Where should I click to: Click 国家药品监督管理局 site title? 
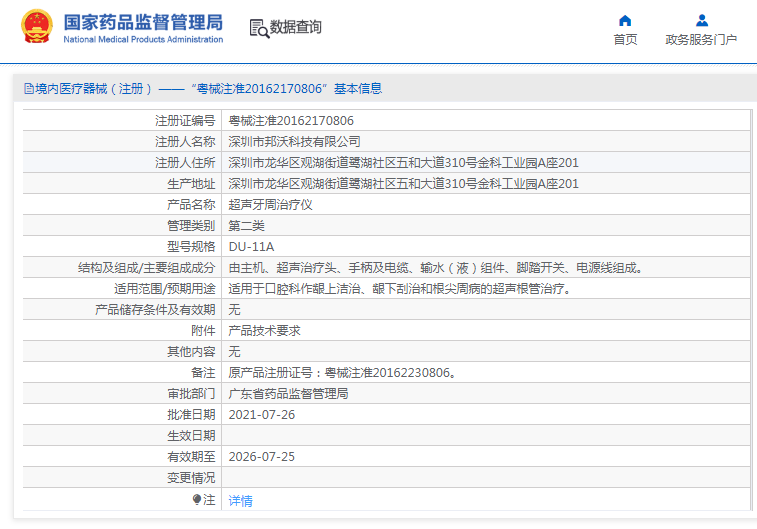143,22
